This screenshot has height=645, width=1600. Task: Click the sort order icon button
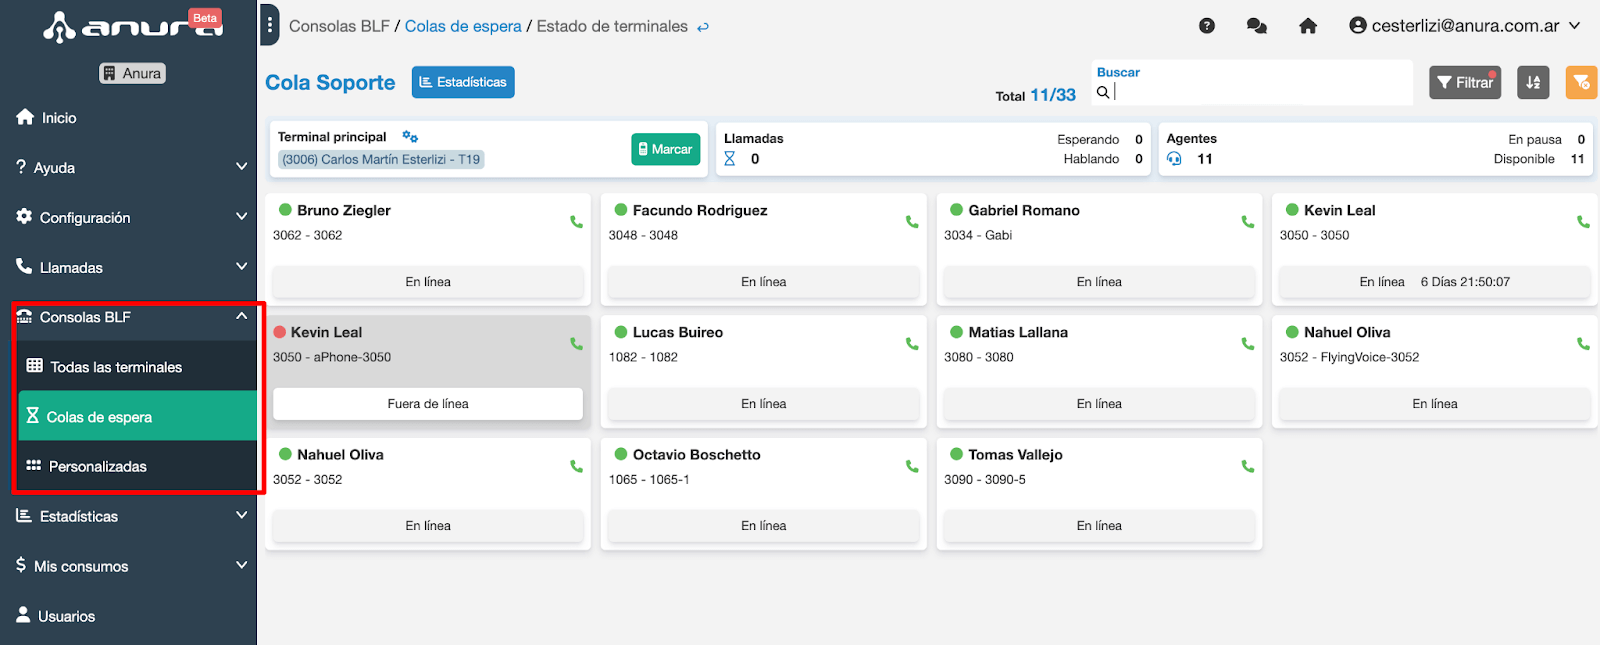point(1533,82)
